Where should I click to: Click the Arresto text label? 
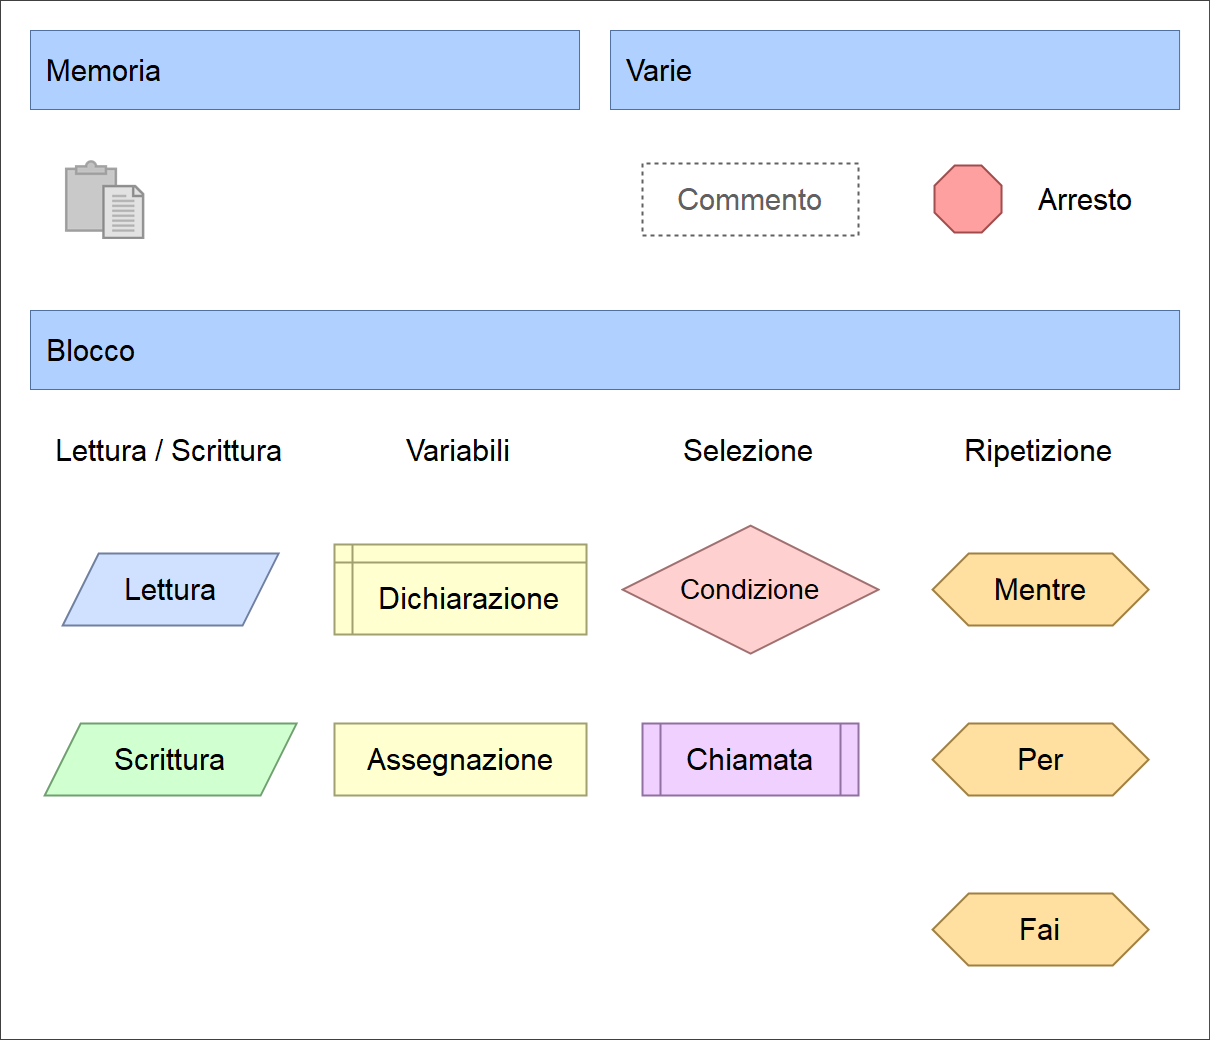(1085, 200)
